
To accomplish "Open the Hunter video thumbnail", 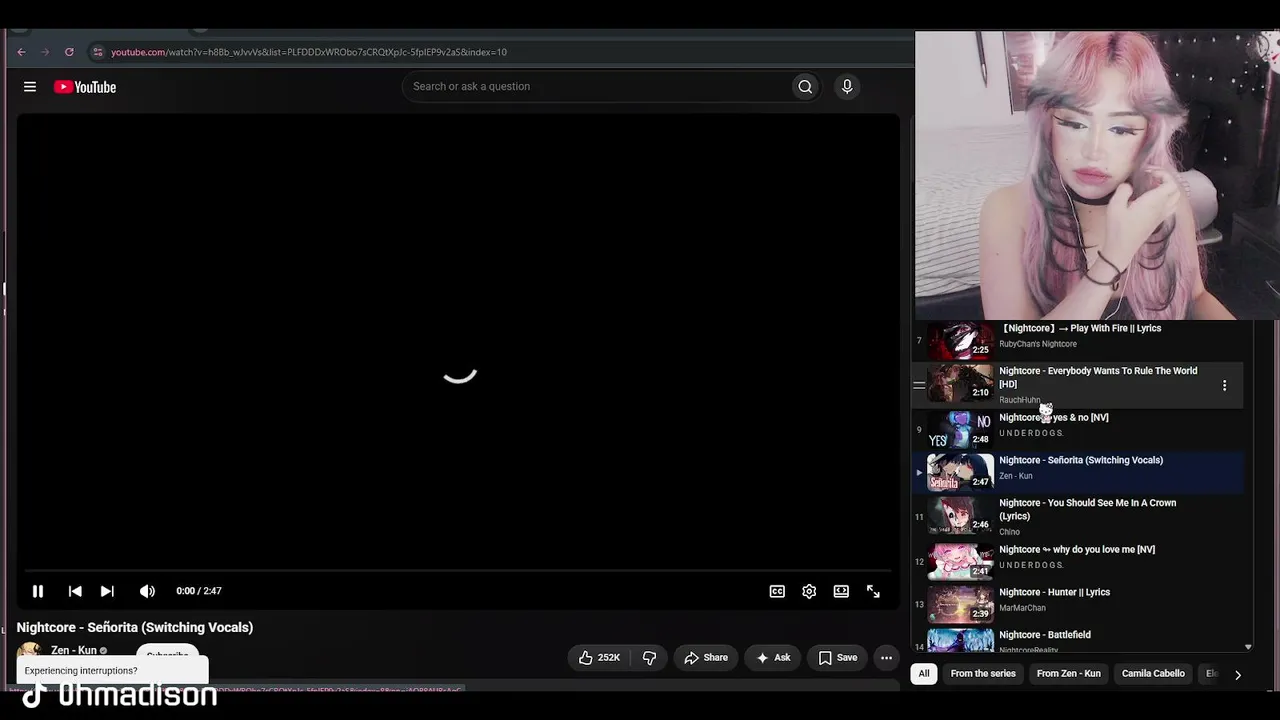I will (961, 604).
